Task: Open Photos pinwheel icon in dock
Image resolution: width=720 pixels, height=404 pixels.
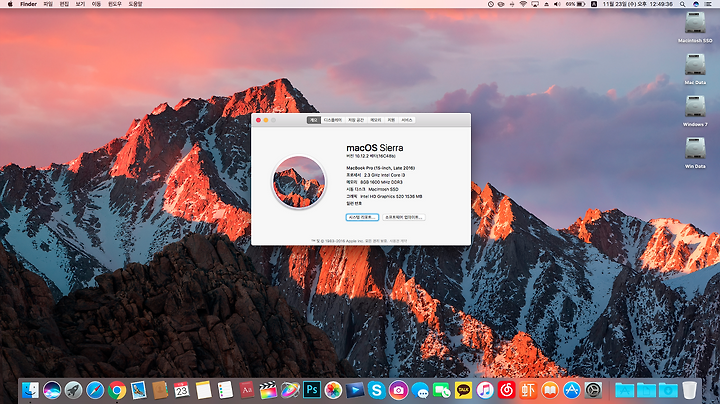Action: pos(333,390)
